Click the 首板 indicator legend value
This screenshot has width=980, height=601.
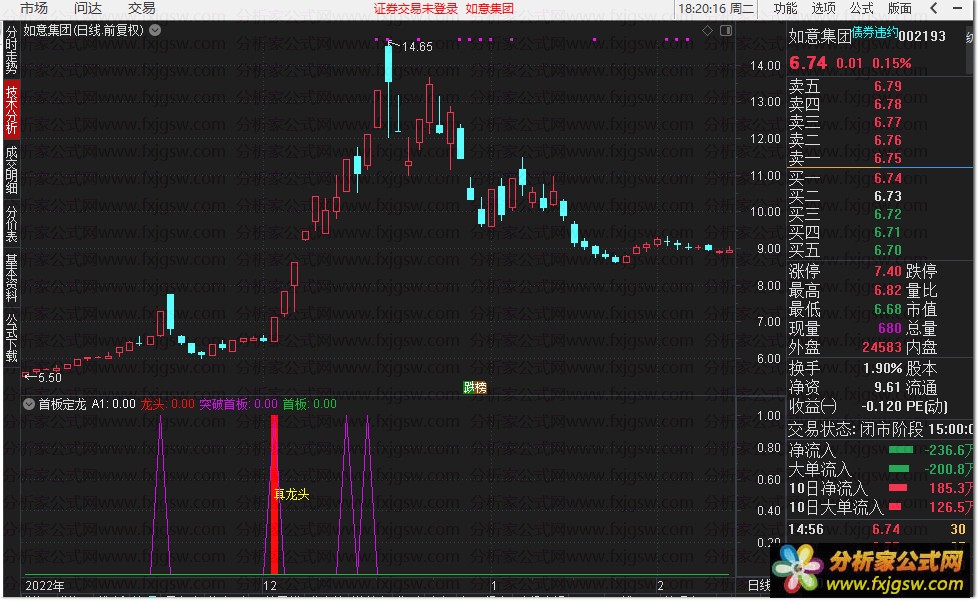pyautogui.click(x=324, y=404)
